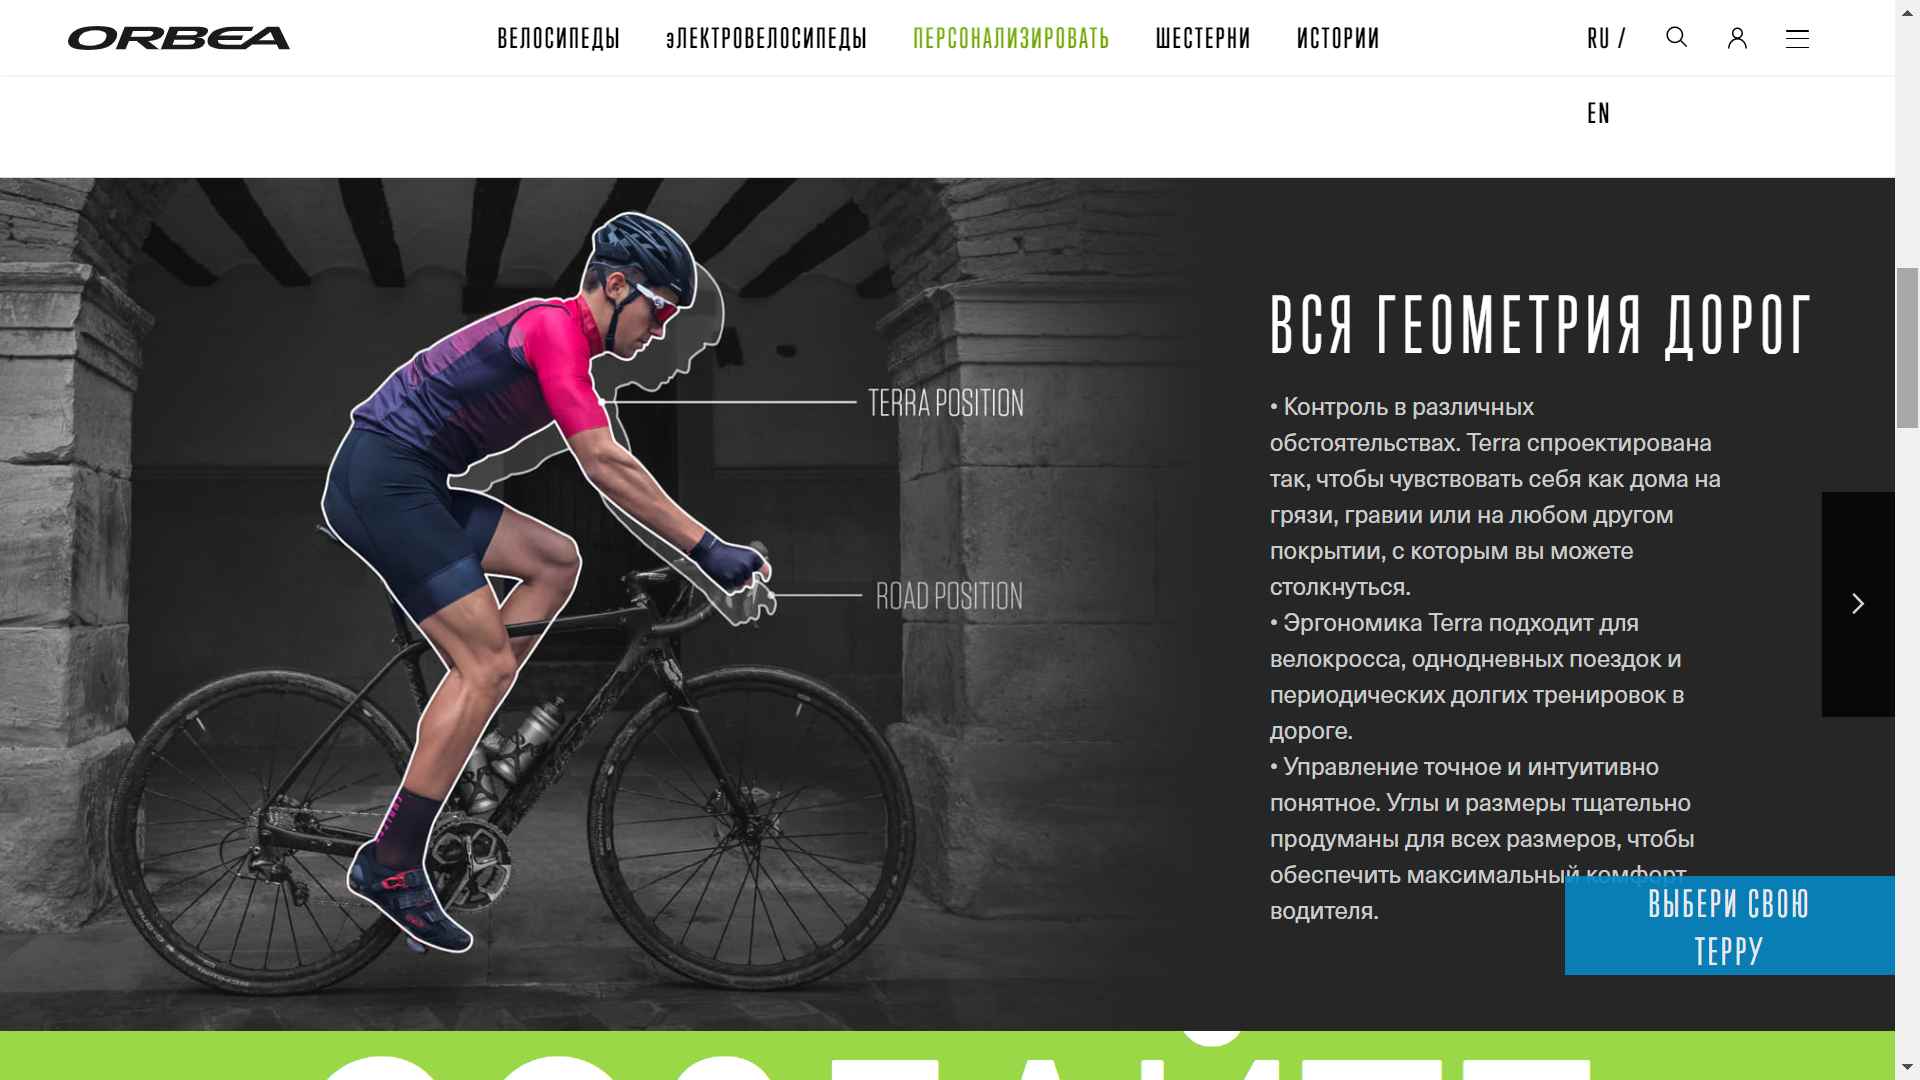Viewport: 1920px width, 1080px height.
Task: Open the ШЕСТЕРНИ menu item
Action: (x=1203, y=39)
